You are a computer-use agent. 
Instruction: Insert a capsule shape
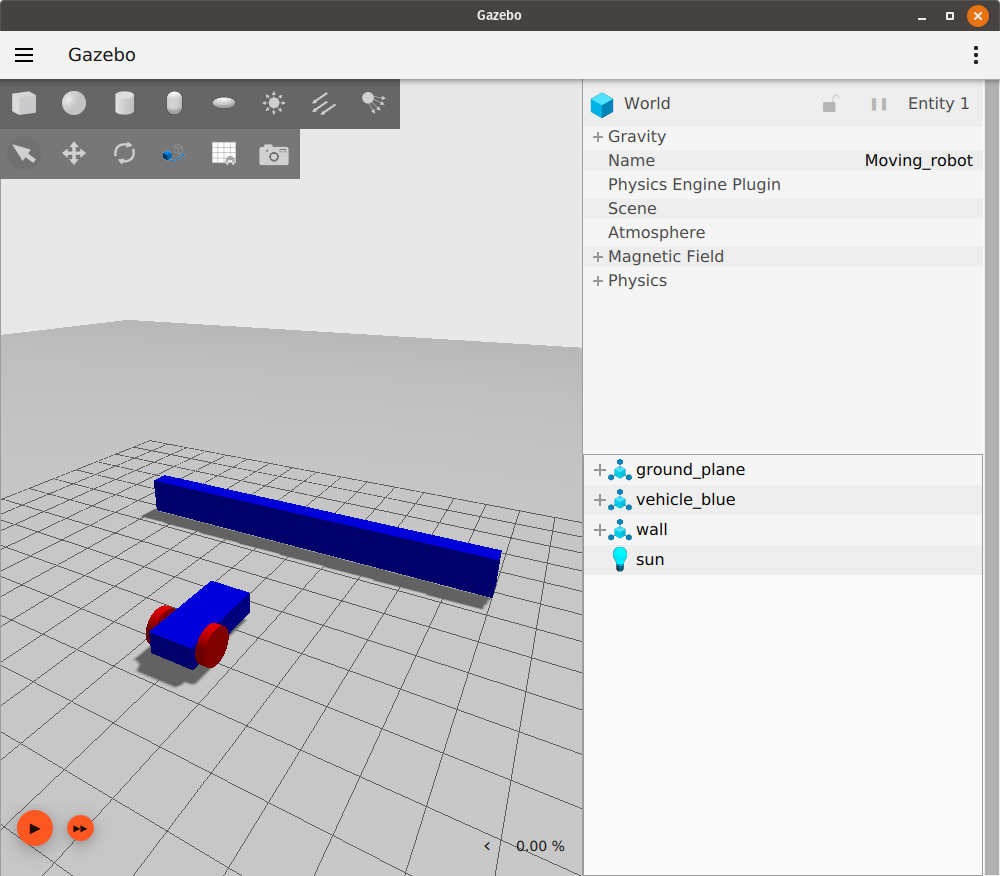pos(174,103)
